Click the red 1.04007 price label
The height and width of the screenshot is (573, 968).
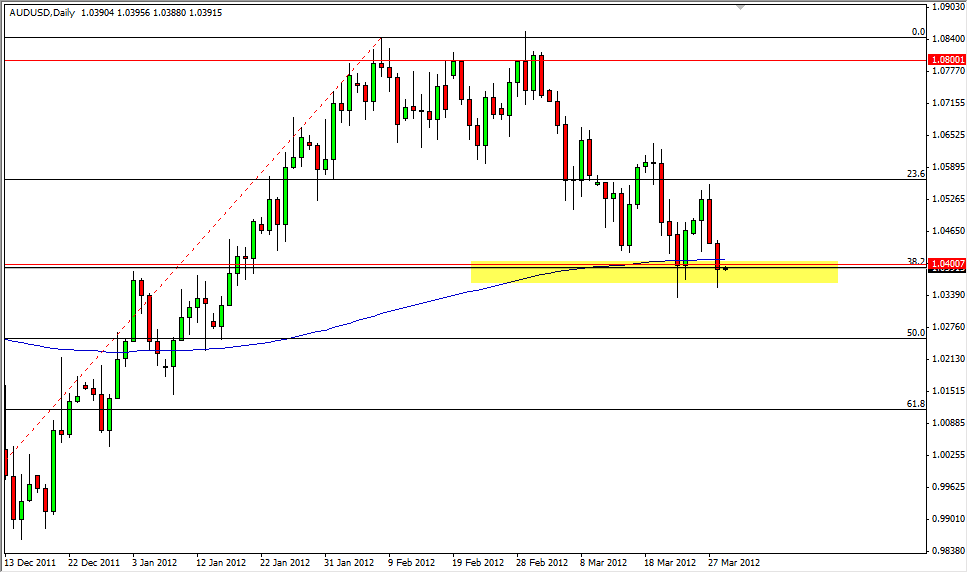click(x=947, y=264)
